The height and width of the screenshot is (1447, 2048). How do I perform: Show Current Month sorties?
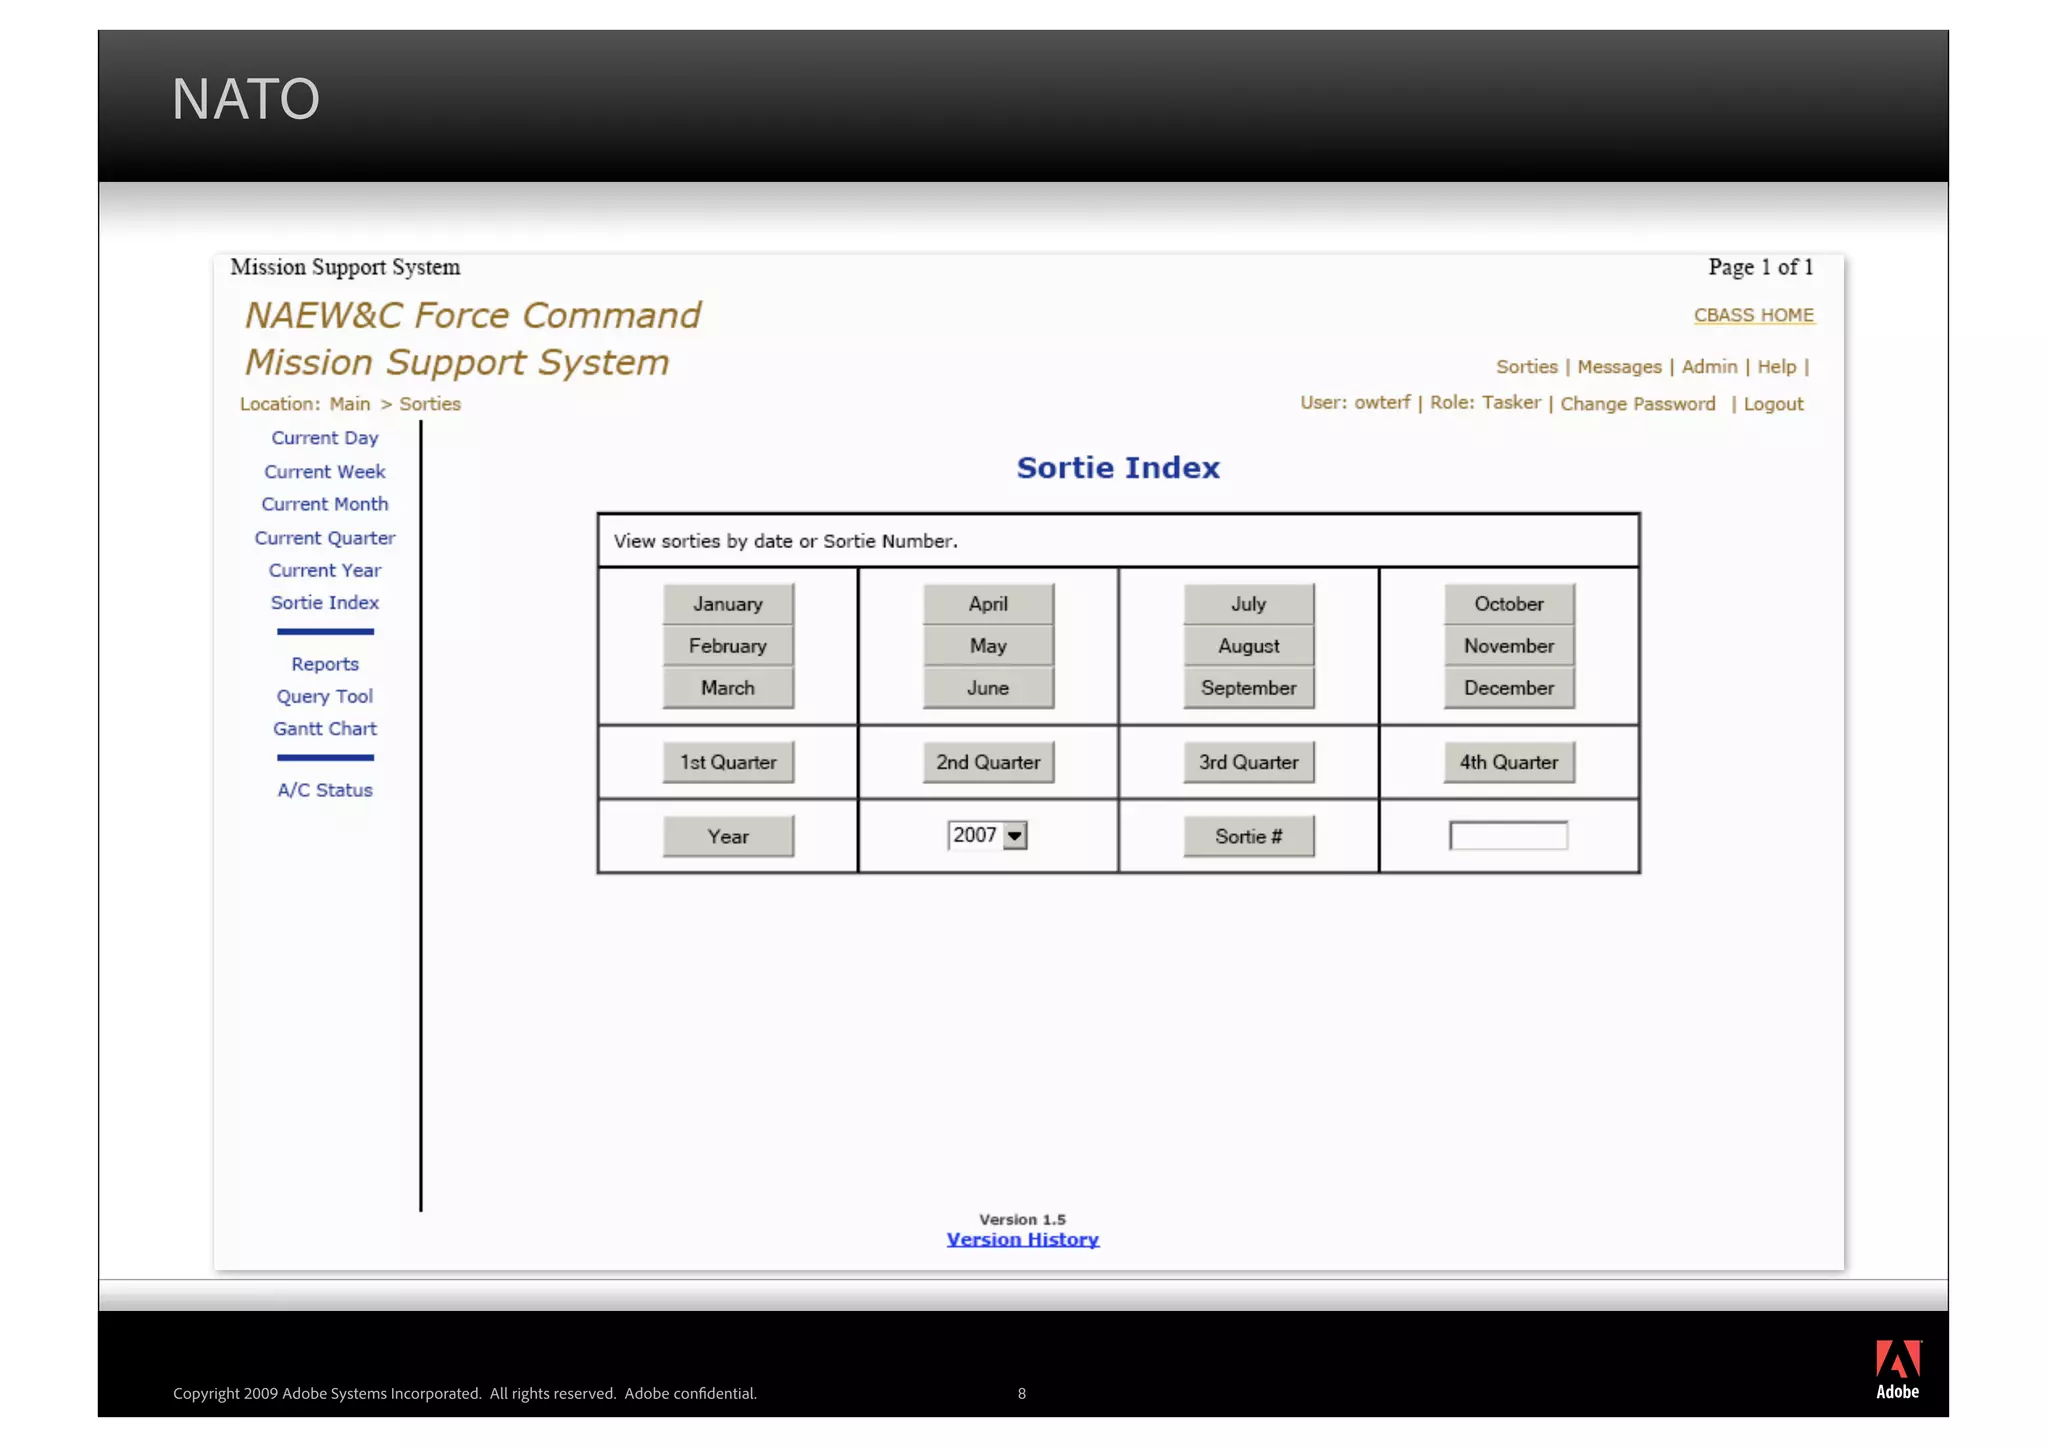tap(324, 505)
